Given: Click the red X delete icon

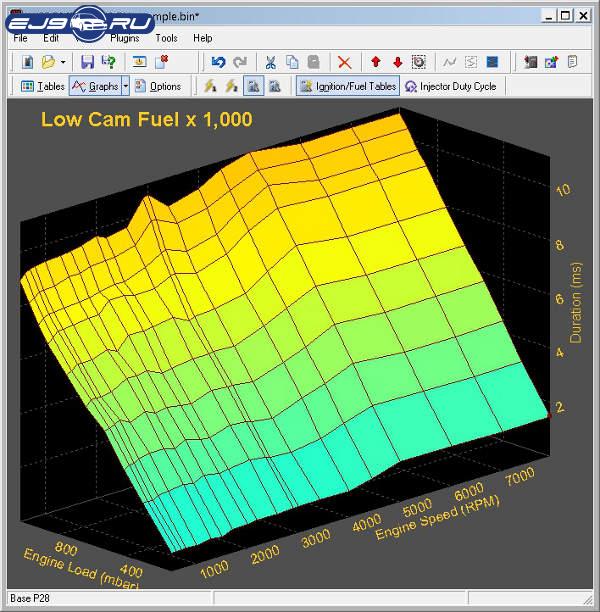Looking at the screenshot, I should click(344, 62).
